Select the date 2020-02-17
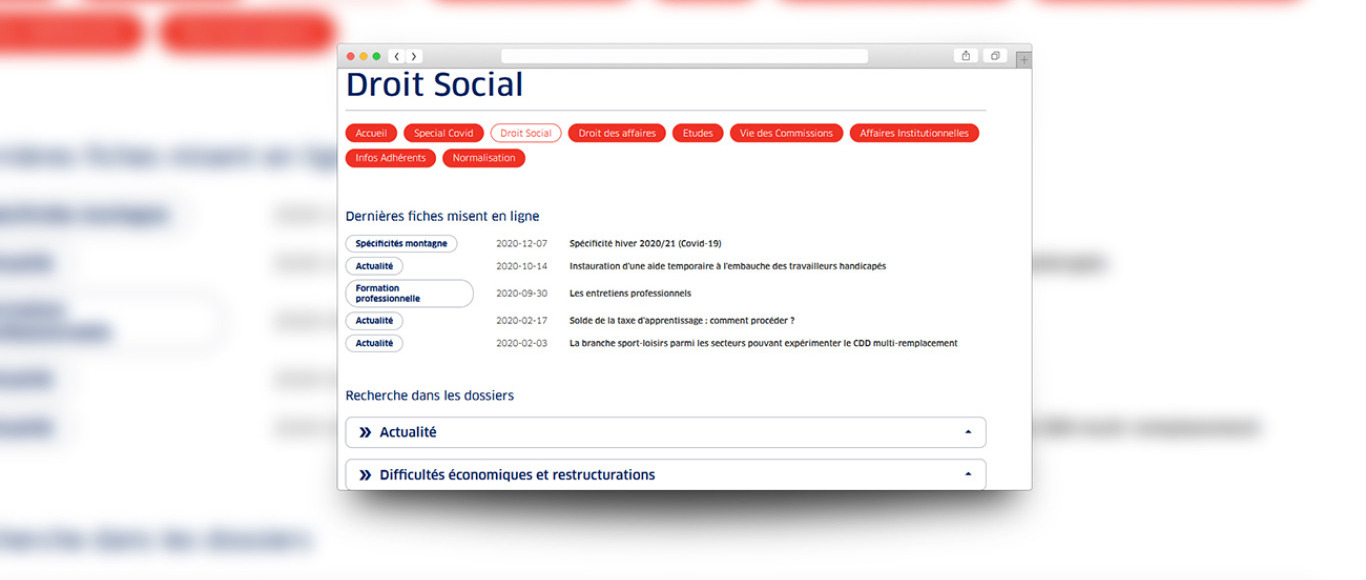This screenshot has height=580, width=1366. 522,321
